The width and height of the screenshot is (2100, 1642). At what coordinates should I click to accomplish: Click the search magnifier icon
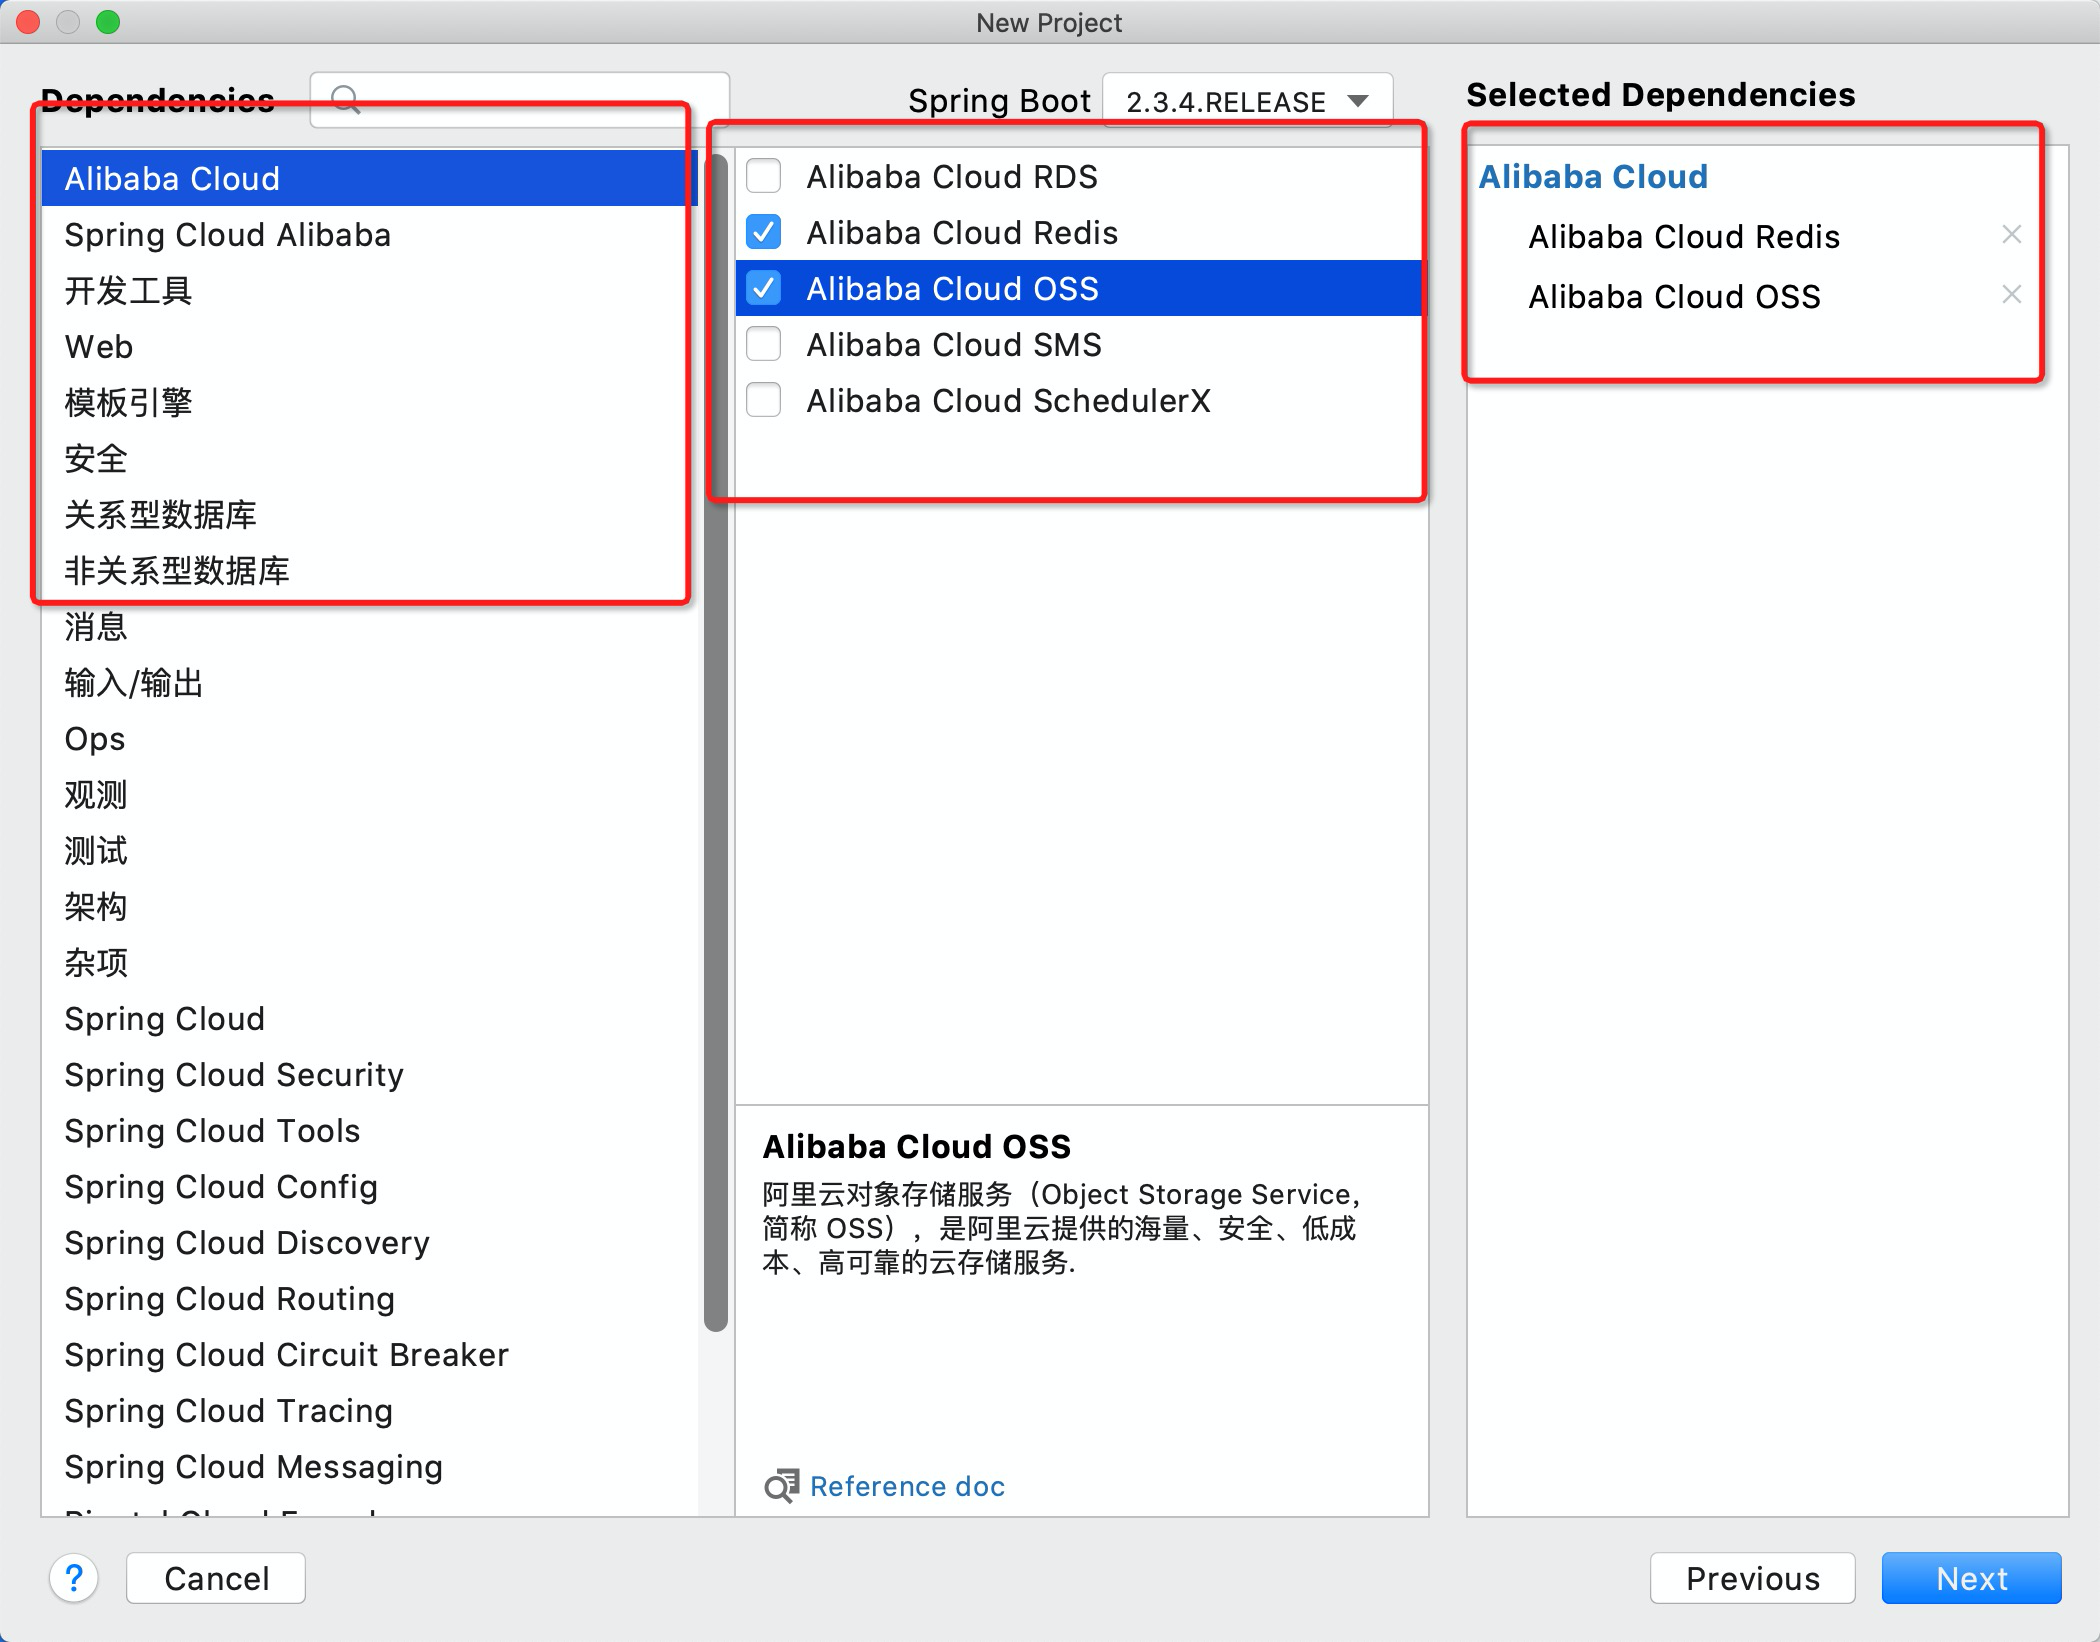click(346, 99)
